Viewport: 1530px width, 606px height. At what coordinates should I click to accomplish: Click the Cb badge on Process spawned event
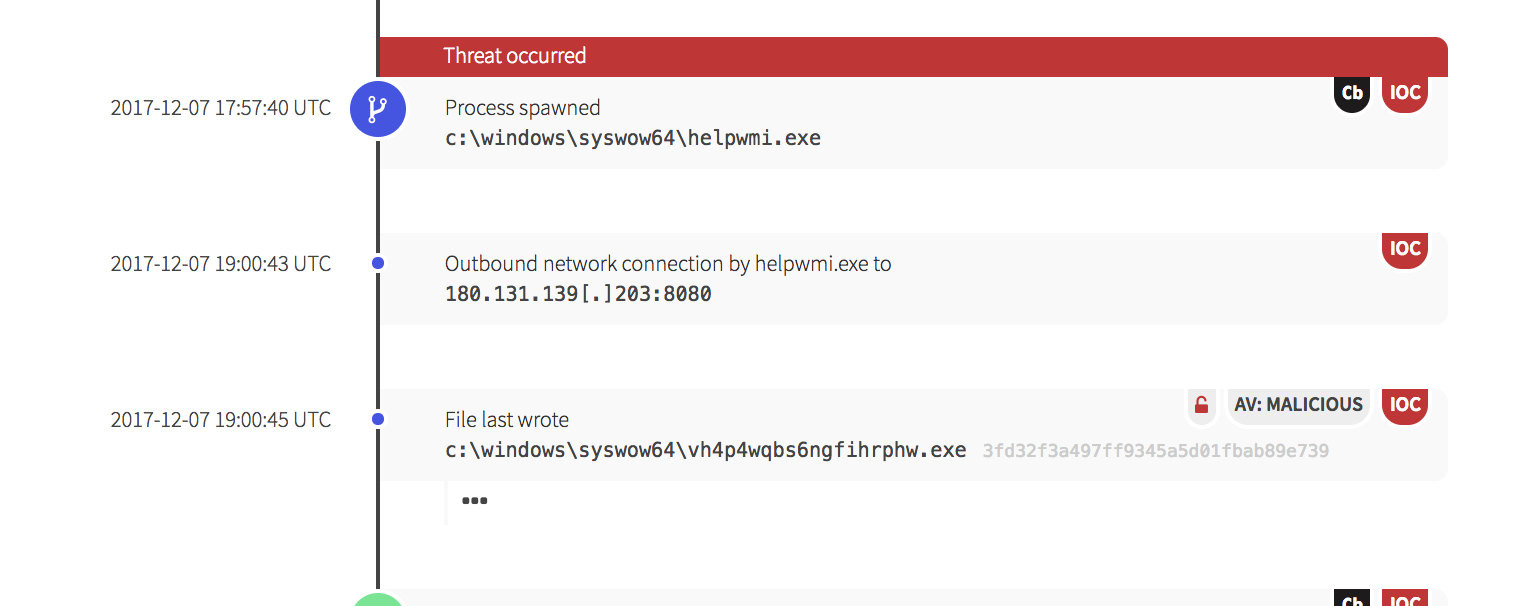[1352, 93]
